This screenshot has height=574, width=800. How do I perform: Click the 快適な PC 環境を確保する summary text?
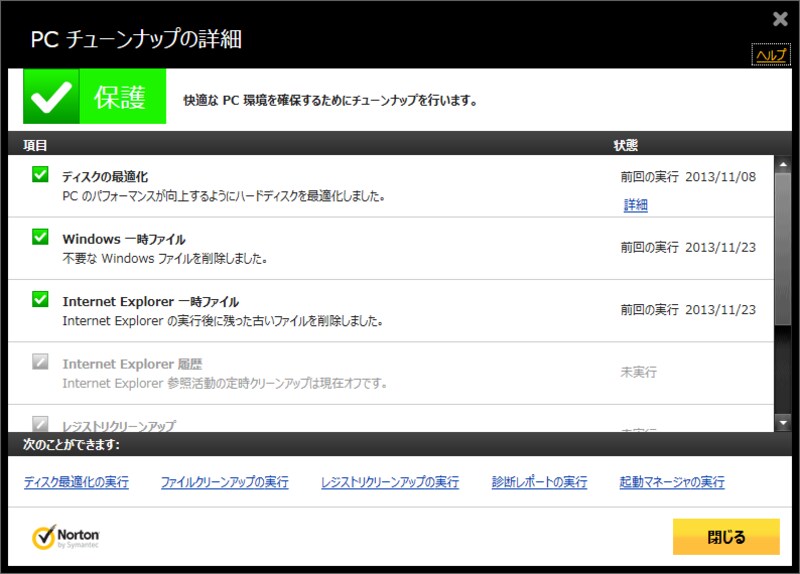tap(330, 101)
